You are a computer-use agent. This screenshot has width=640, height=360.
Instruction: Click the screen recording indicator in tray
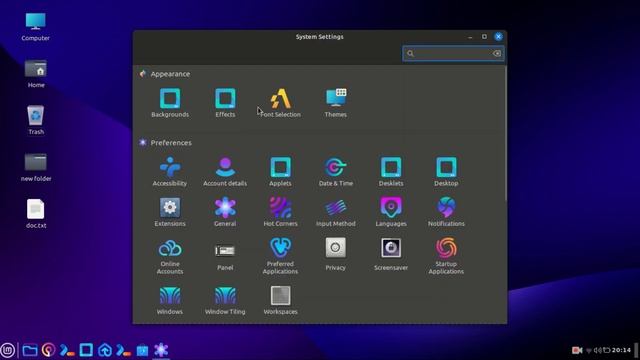pyautogui.click(x=577, y=350)
